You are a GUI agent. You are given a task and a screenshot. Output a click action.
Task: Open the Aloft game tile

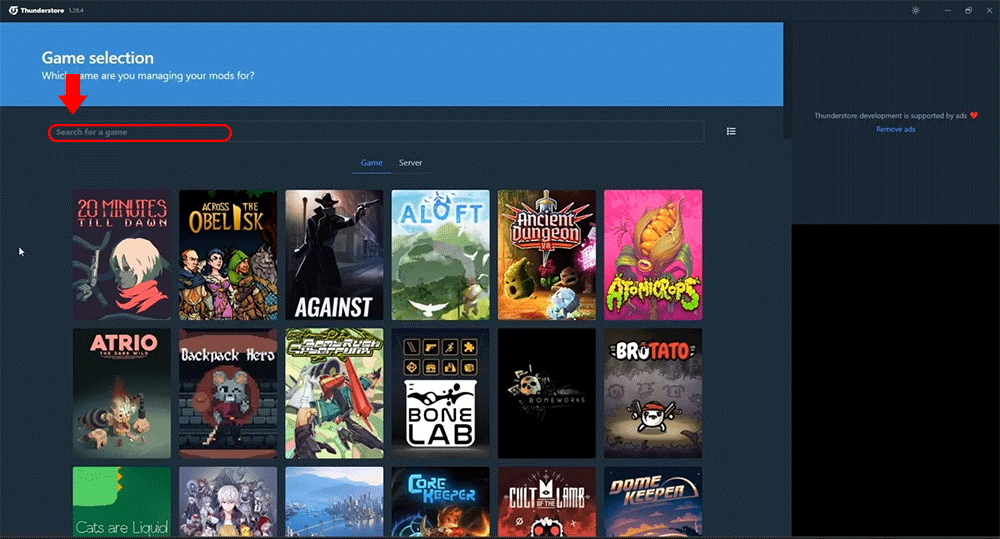pyautogui.click(x=440, y=254)
